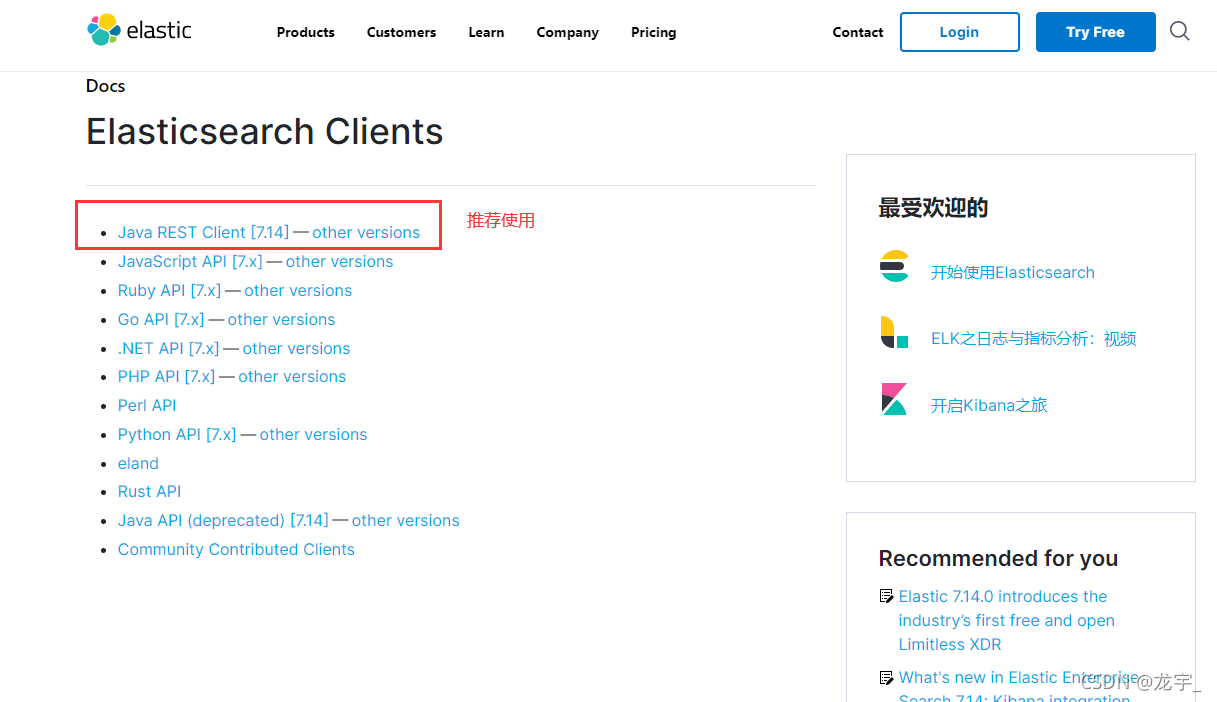Screen dimensions: 1217x702
Task: Open the Products menu
Action: [x=306, y=32]
